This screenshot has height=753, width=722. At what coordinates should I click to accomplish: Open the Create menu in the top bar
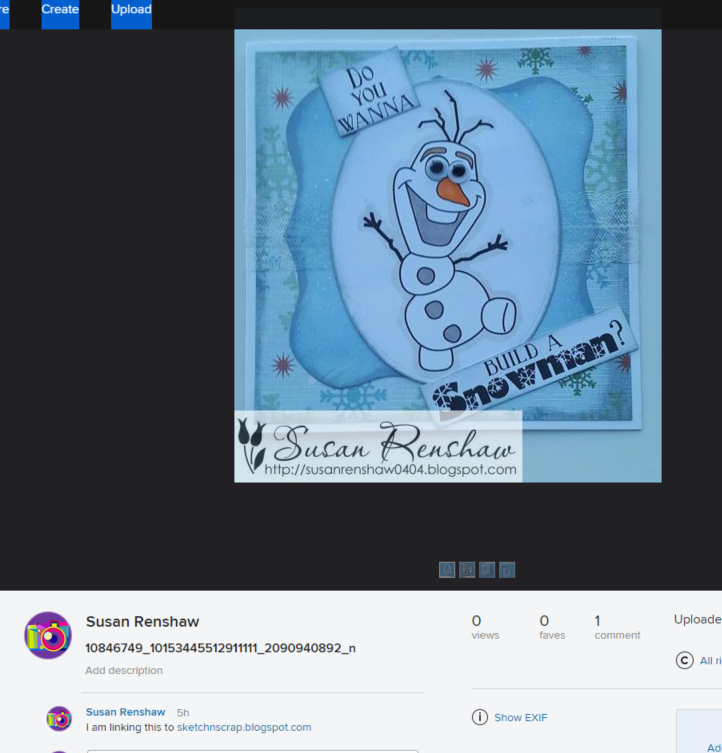60,10
